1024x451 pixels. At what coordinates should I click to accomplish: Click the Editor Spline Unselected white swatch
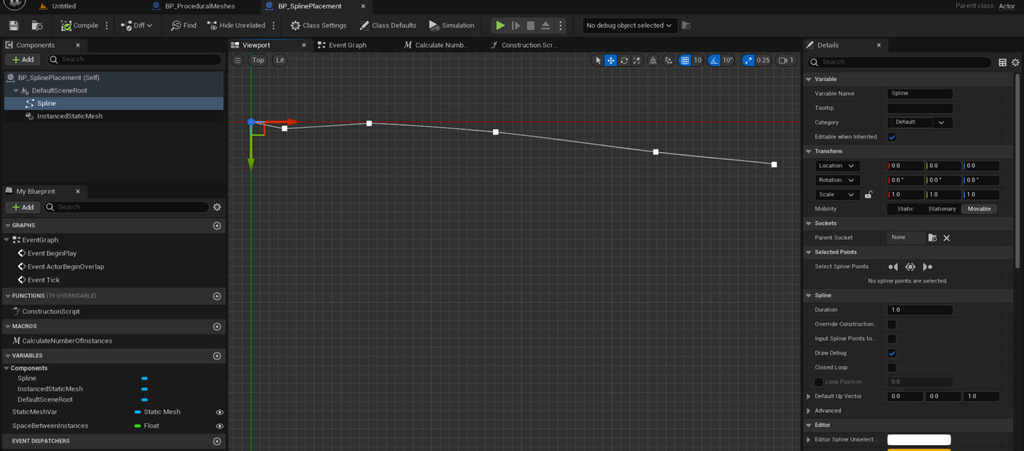pyautogui.click(x=919, y=440)
